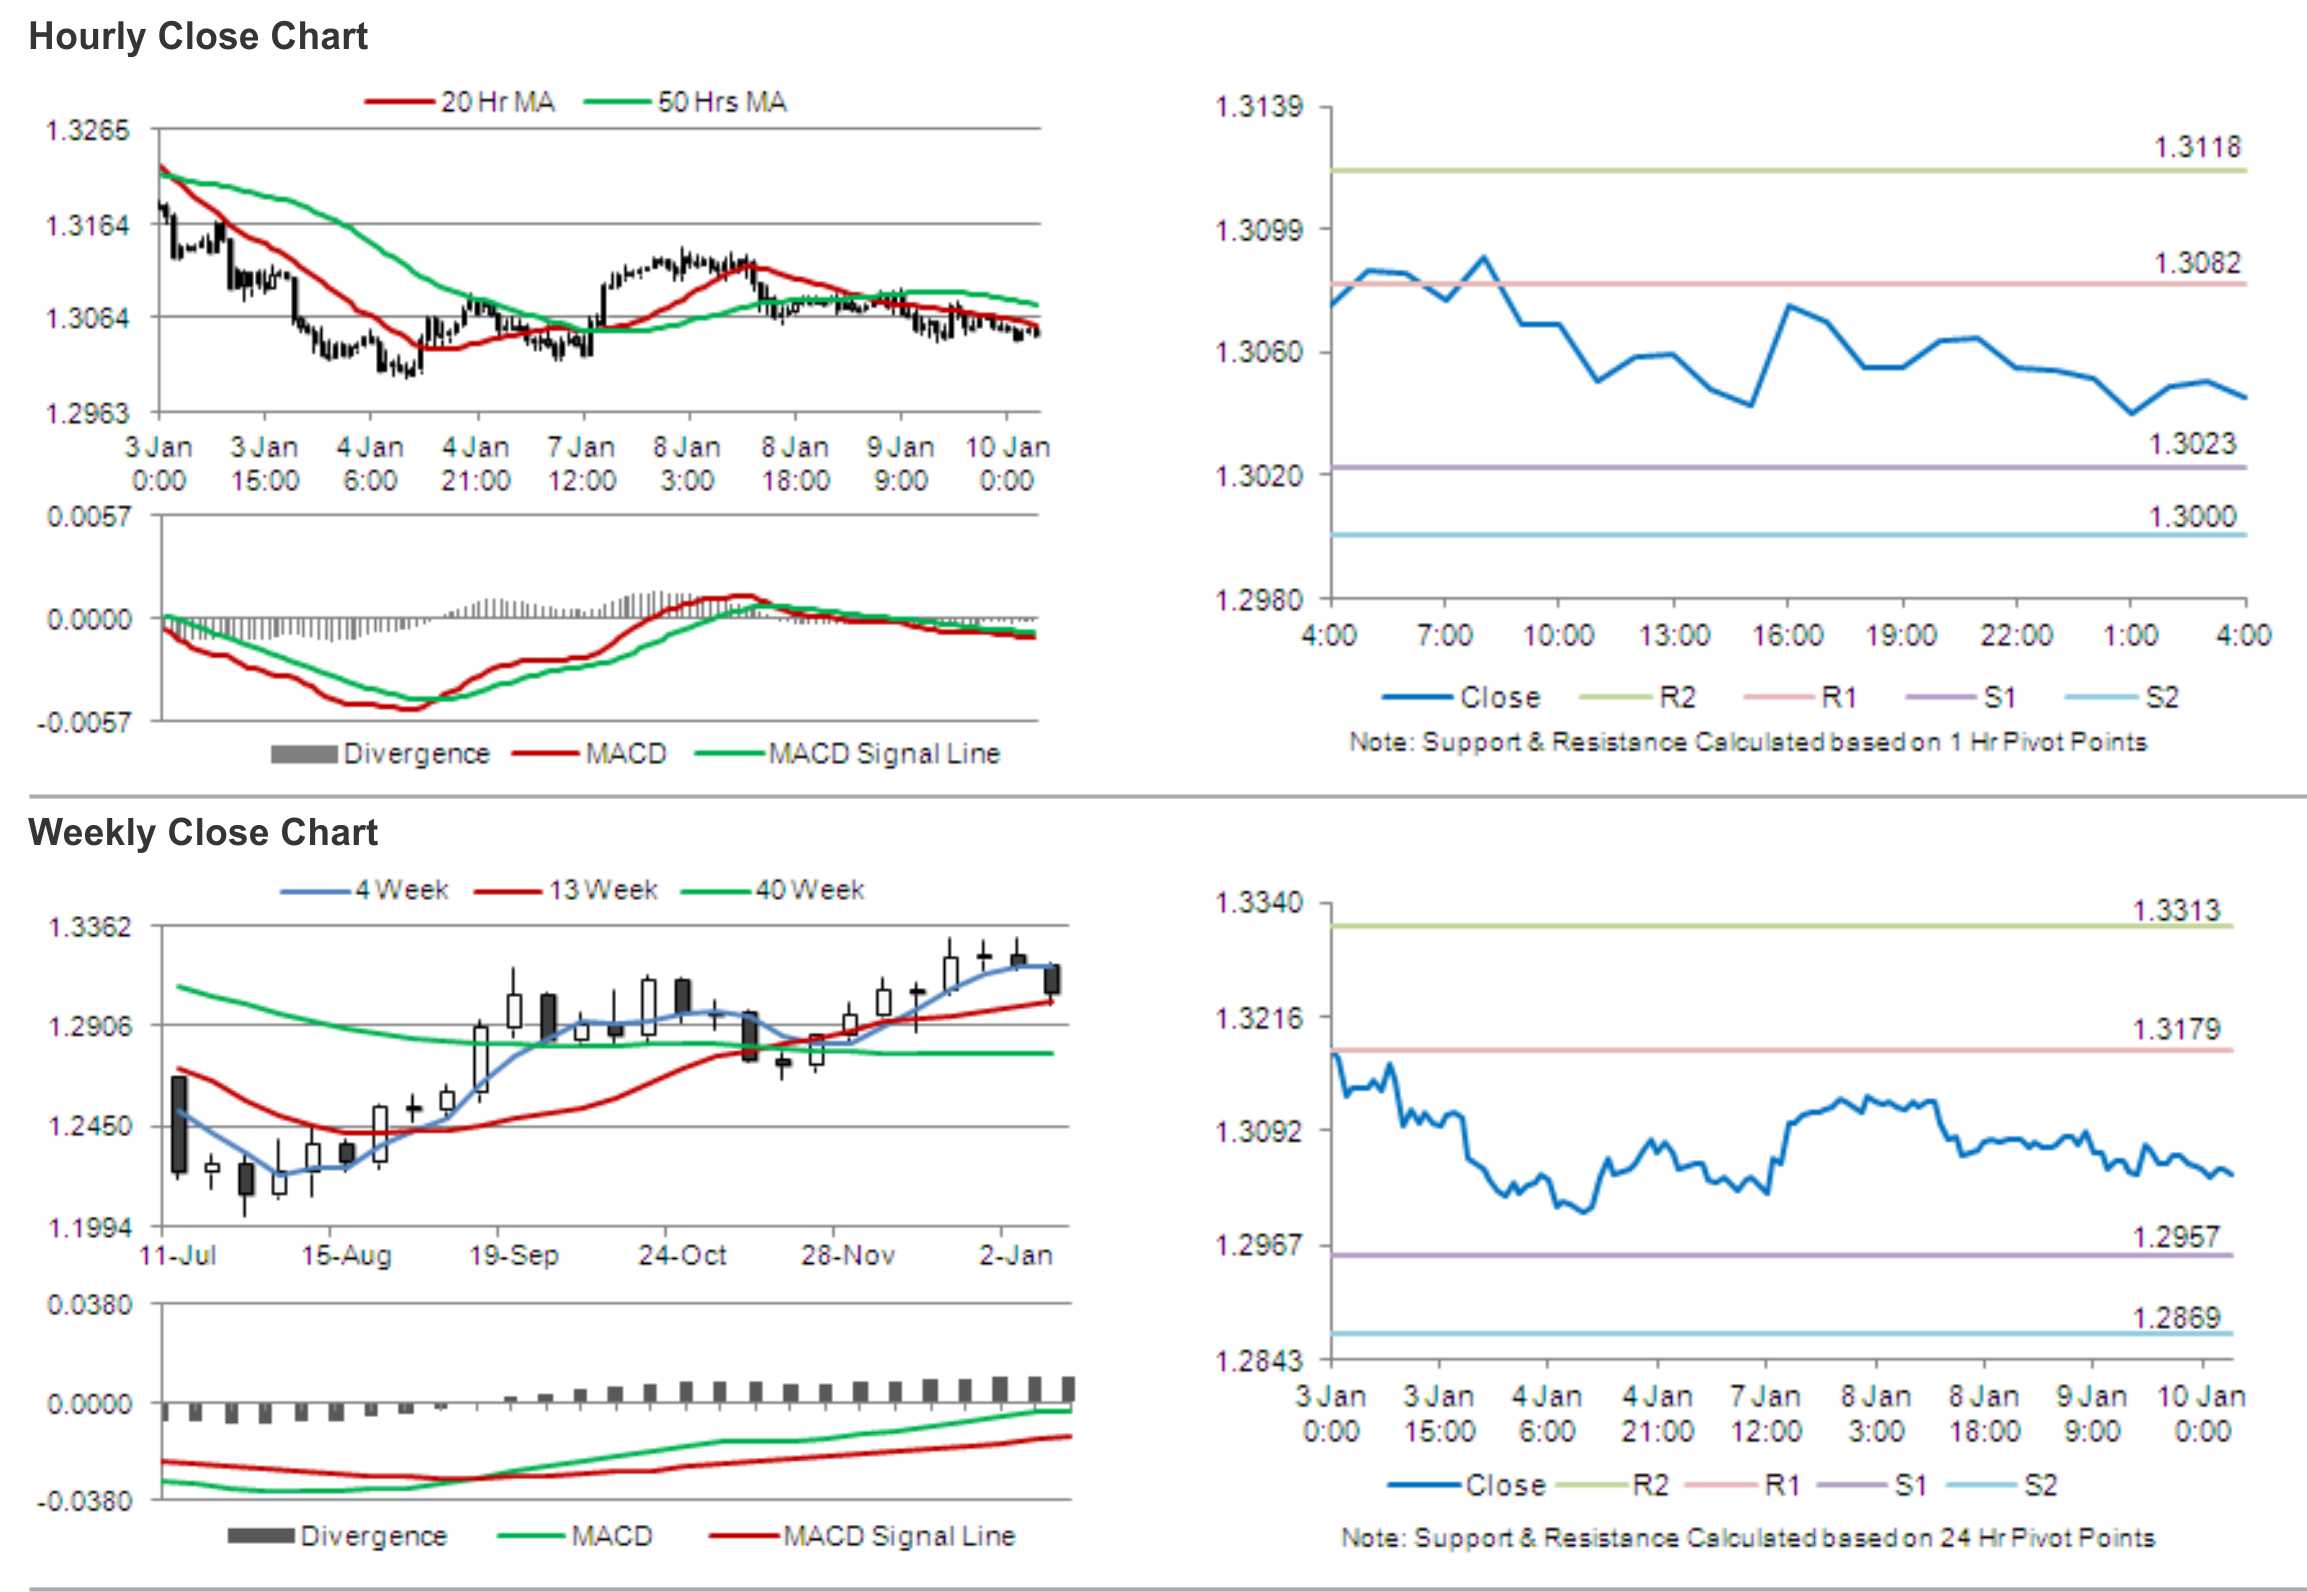
Task: Click the -0.0057 MACD axis value
Action: [84, 722]
